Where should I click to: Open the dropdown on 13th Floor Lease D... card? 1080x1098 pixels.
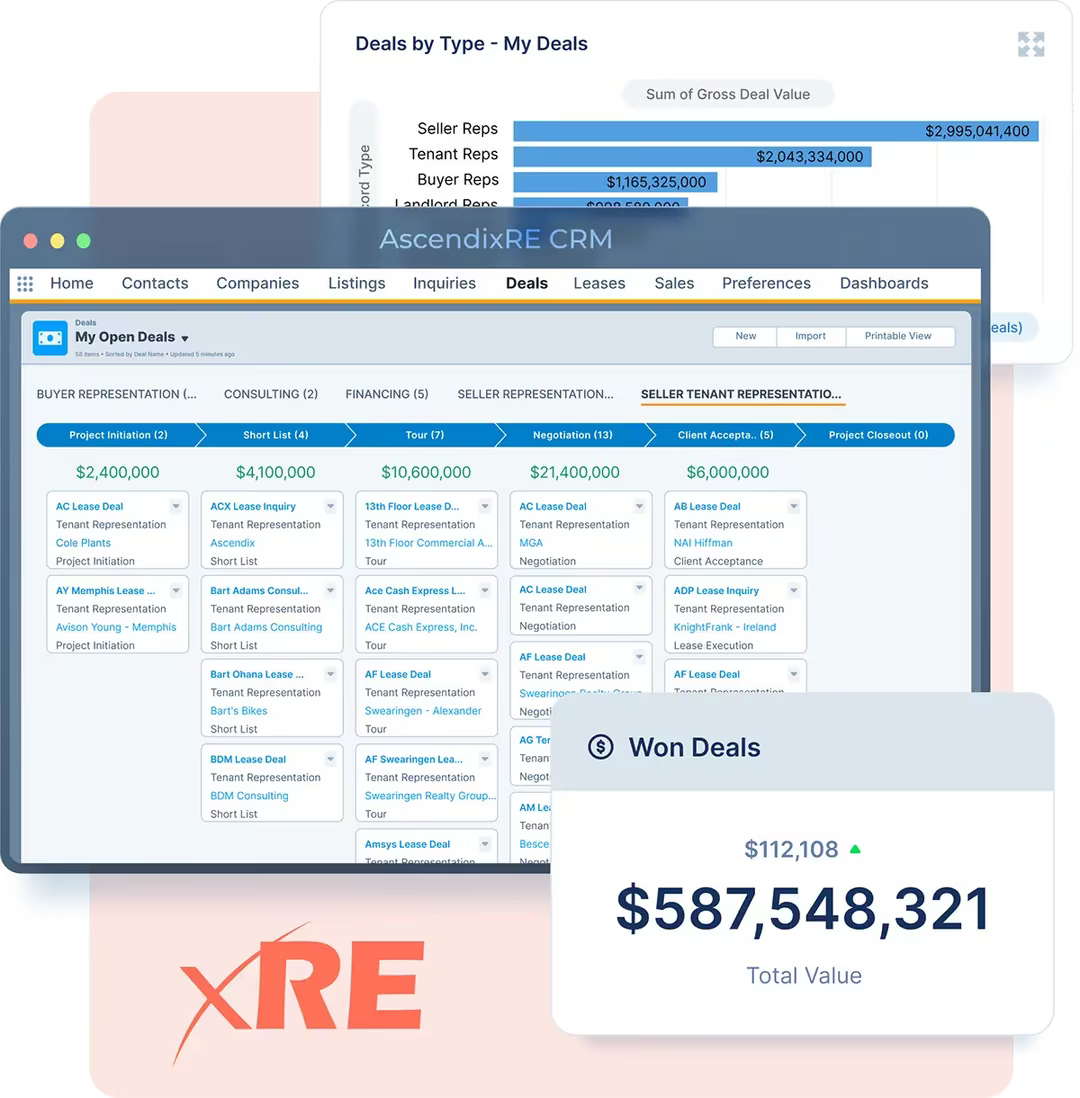click(485, 506)
